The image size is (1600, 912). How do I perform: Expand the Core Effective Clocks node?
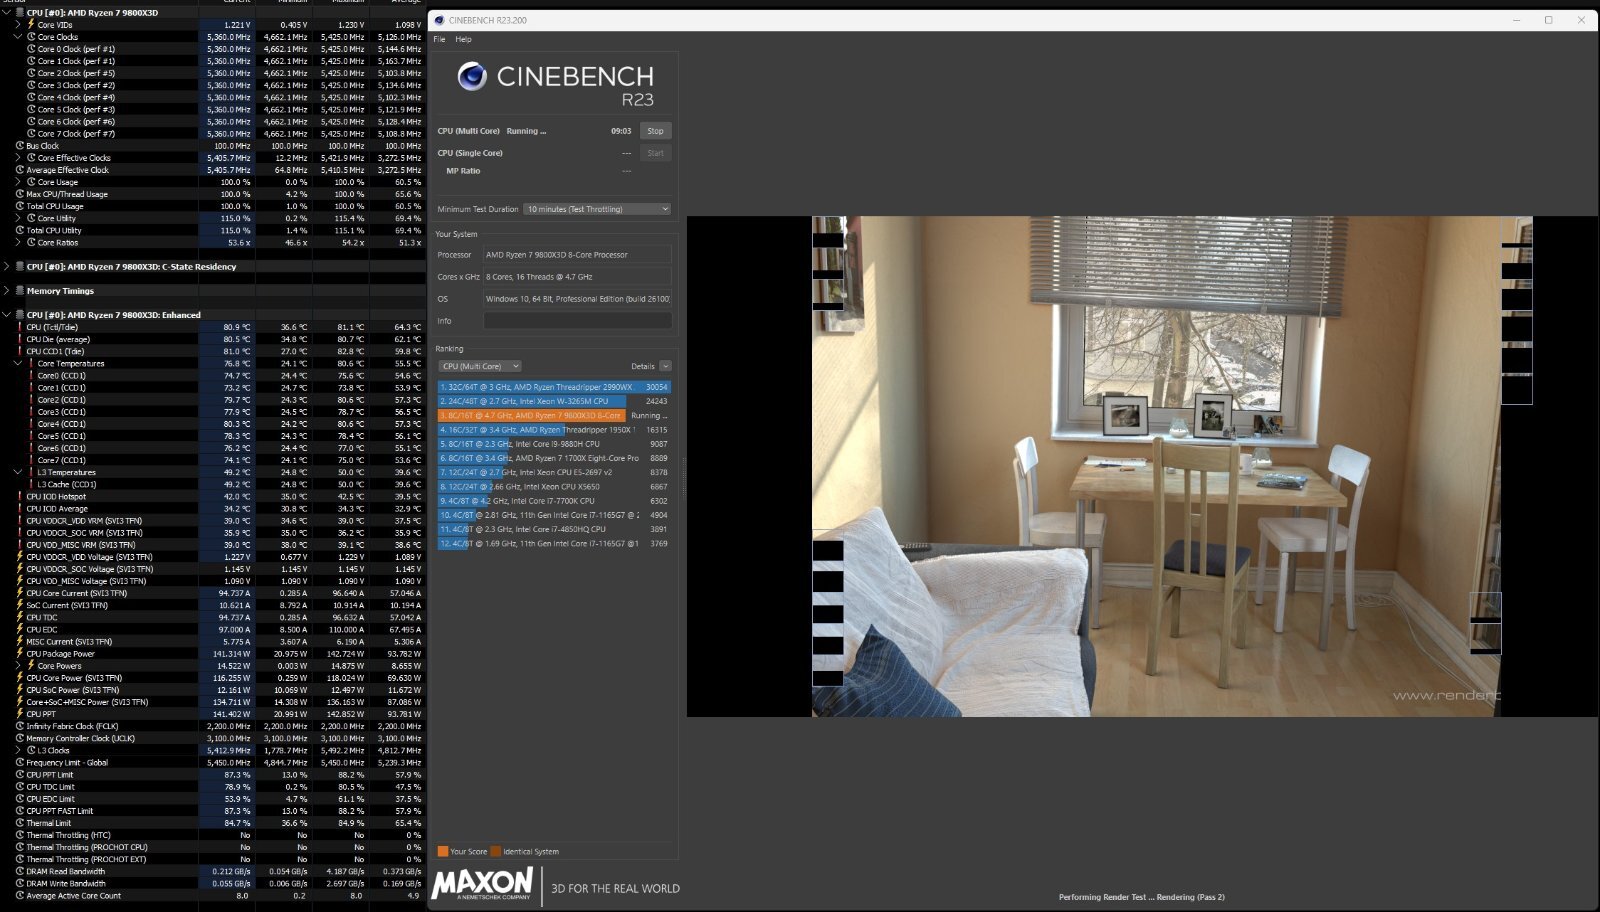[x=18, y=158]
